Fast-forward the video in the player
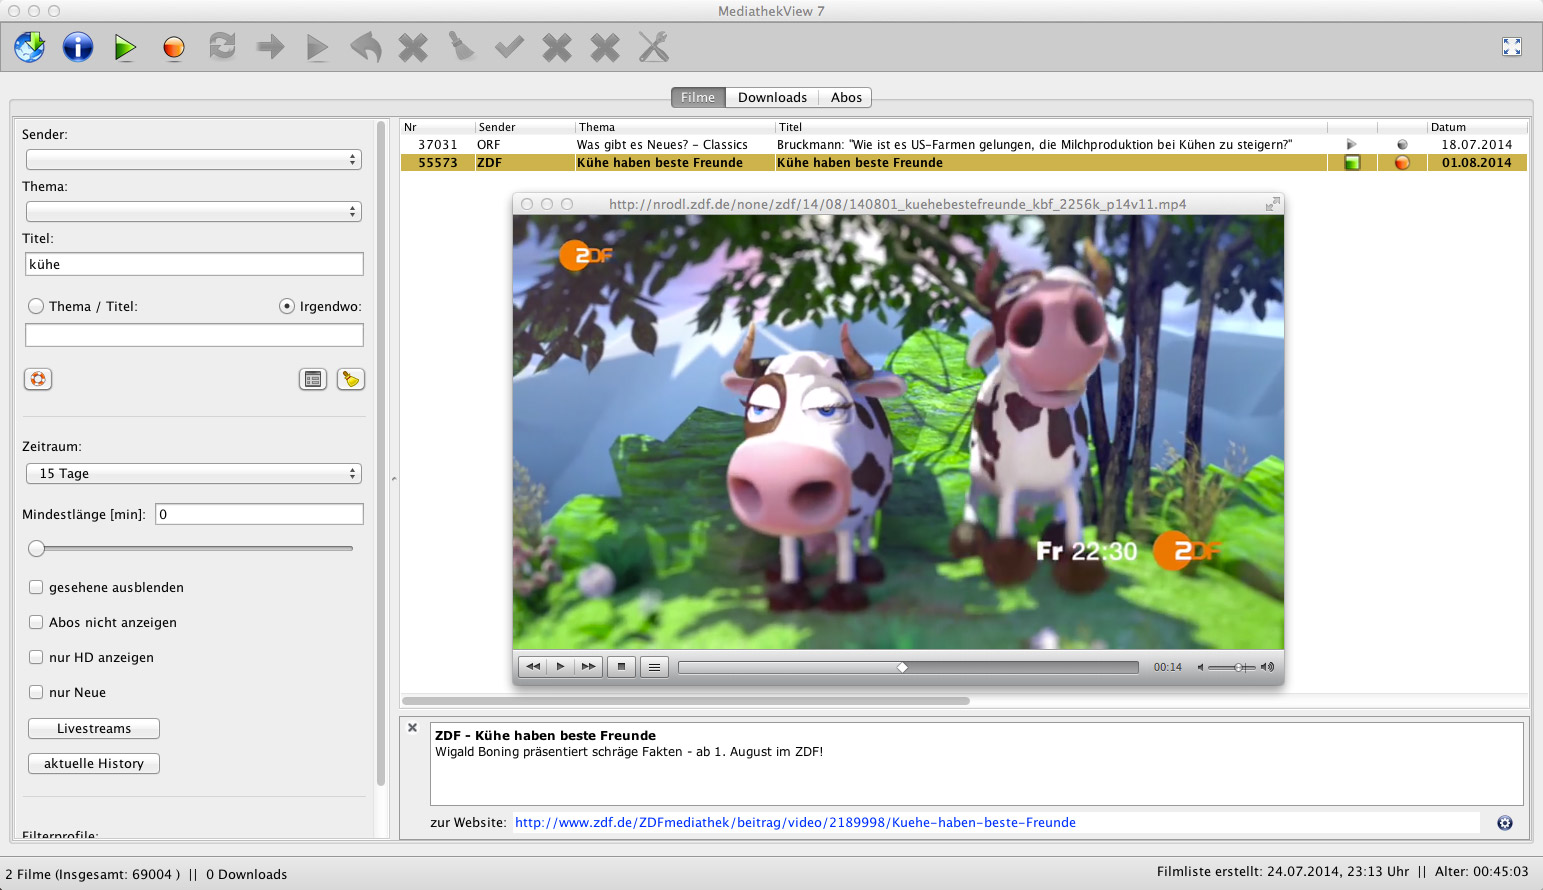The height and width of the screenshot is (890, 1543). point(589,667)
